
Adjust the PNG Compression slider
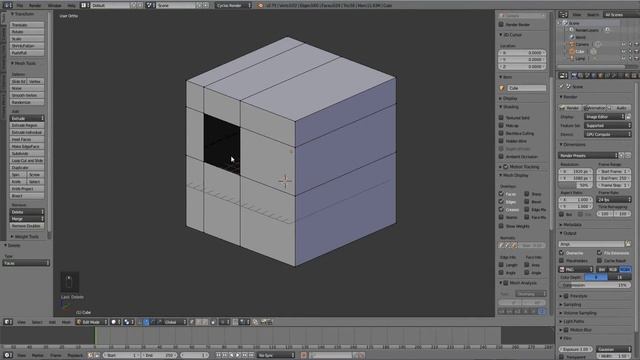[595, 285]
